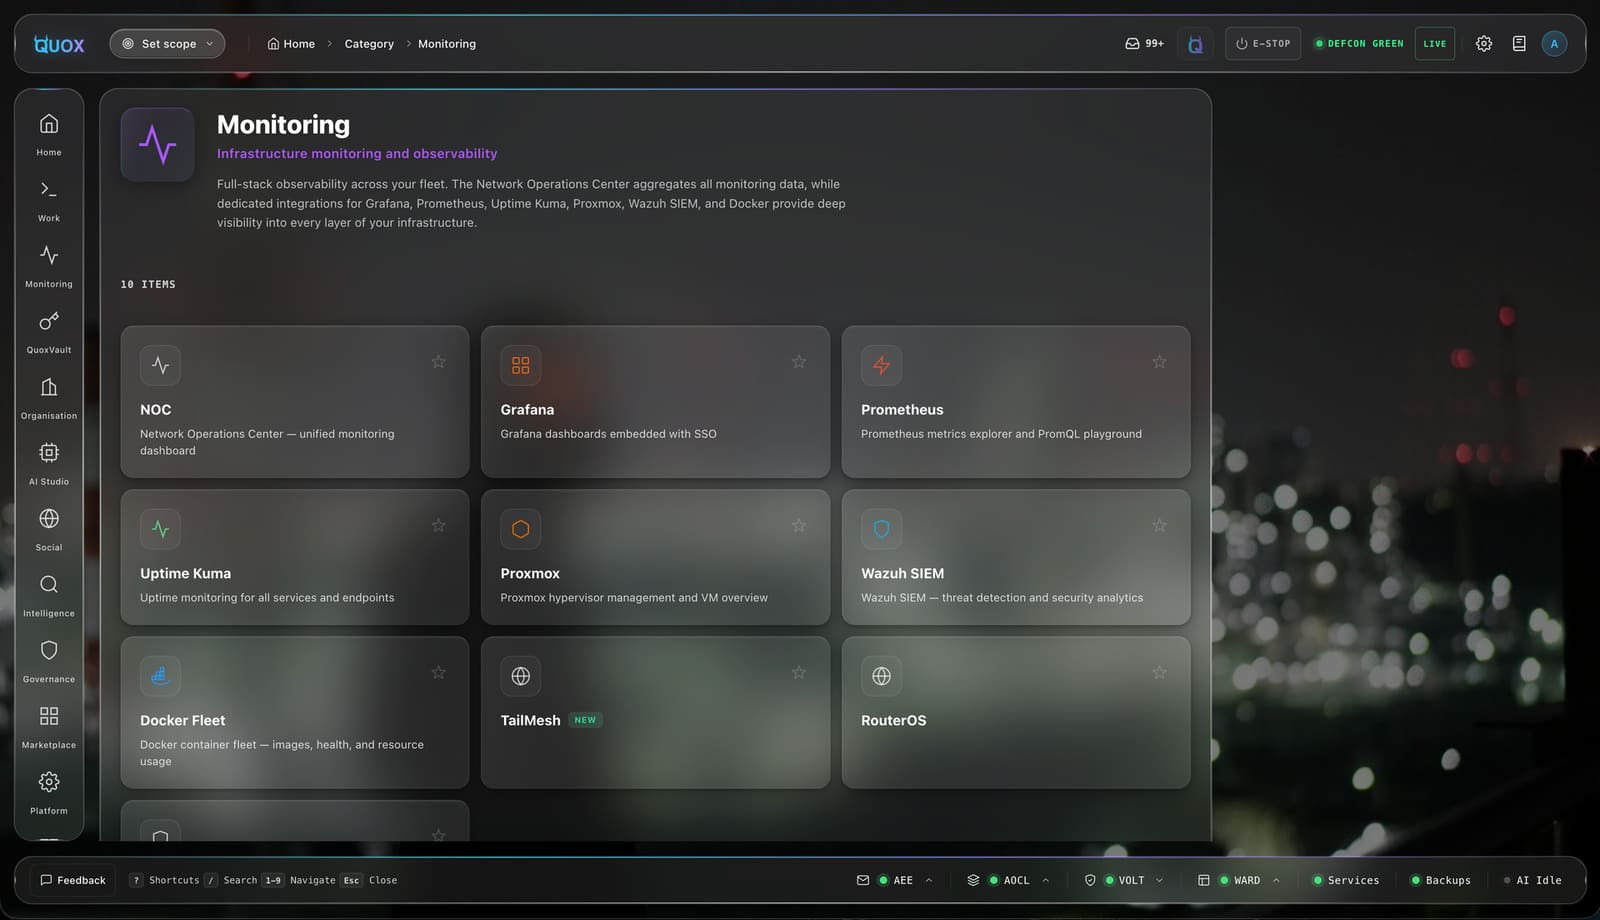The image size is (1600, 920).
Task: Open the Docker Fleet card title
Action: pyautogui.click(x=182, y=721)
